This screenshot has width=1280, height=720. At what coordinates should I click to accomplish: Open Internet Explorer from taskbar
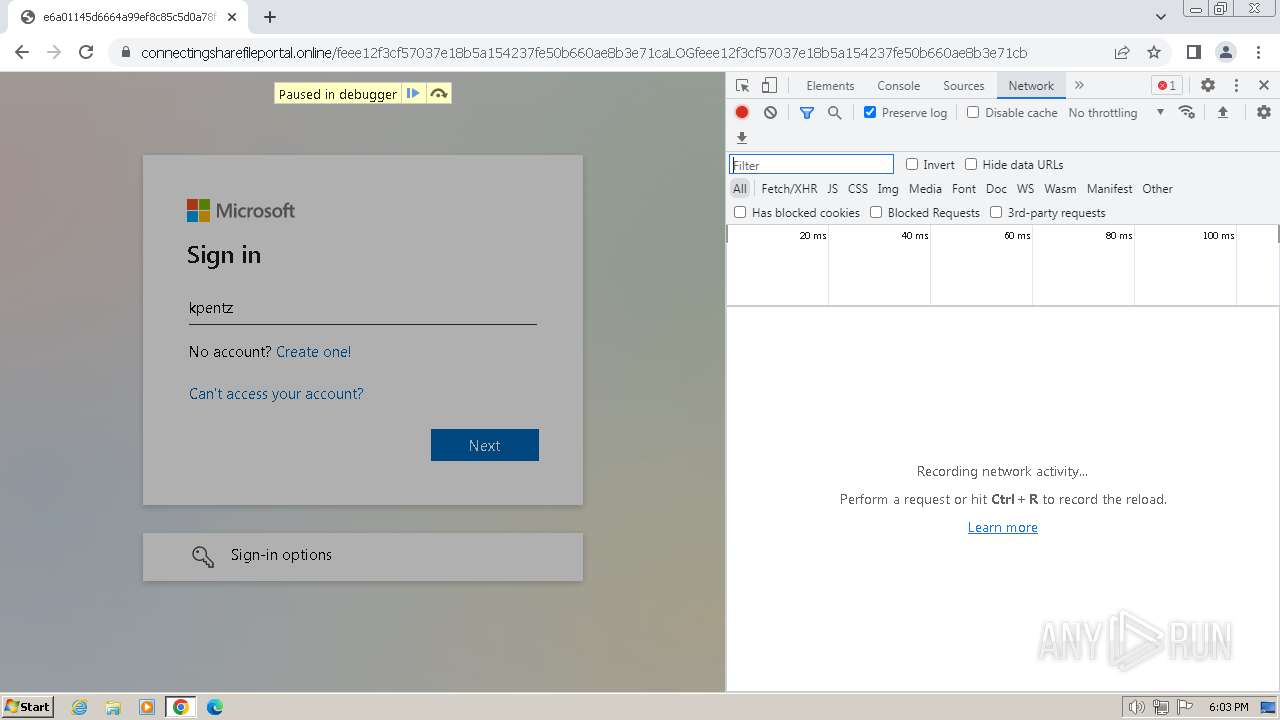tap(80, 707)
